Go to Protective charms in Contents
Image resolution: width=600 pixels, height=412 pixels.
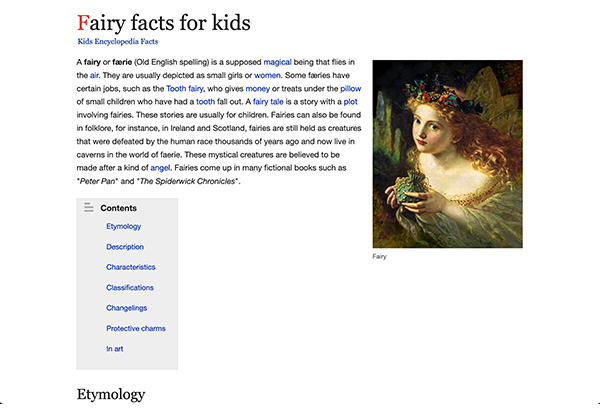point(136,328)
